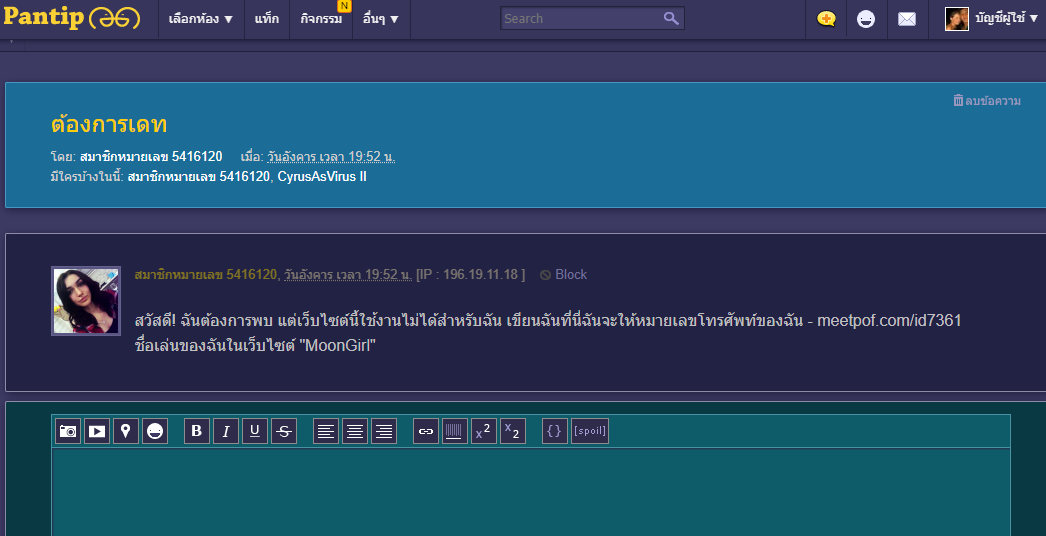Open สมาชิกหมายเลข 5416120 author link in header
1046x536 pixels.
coord(151,157)
